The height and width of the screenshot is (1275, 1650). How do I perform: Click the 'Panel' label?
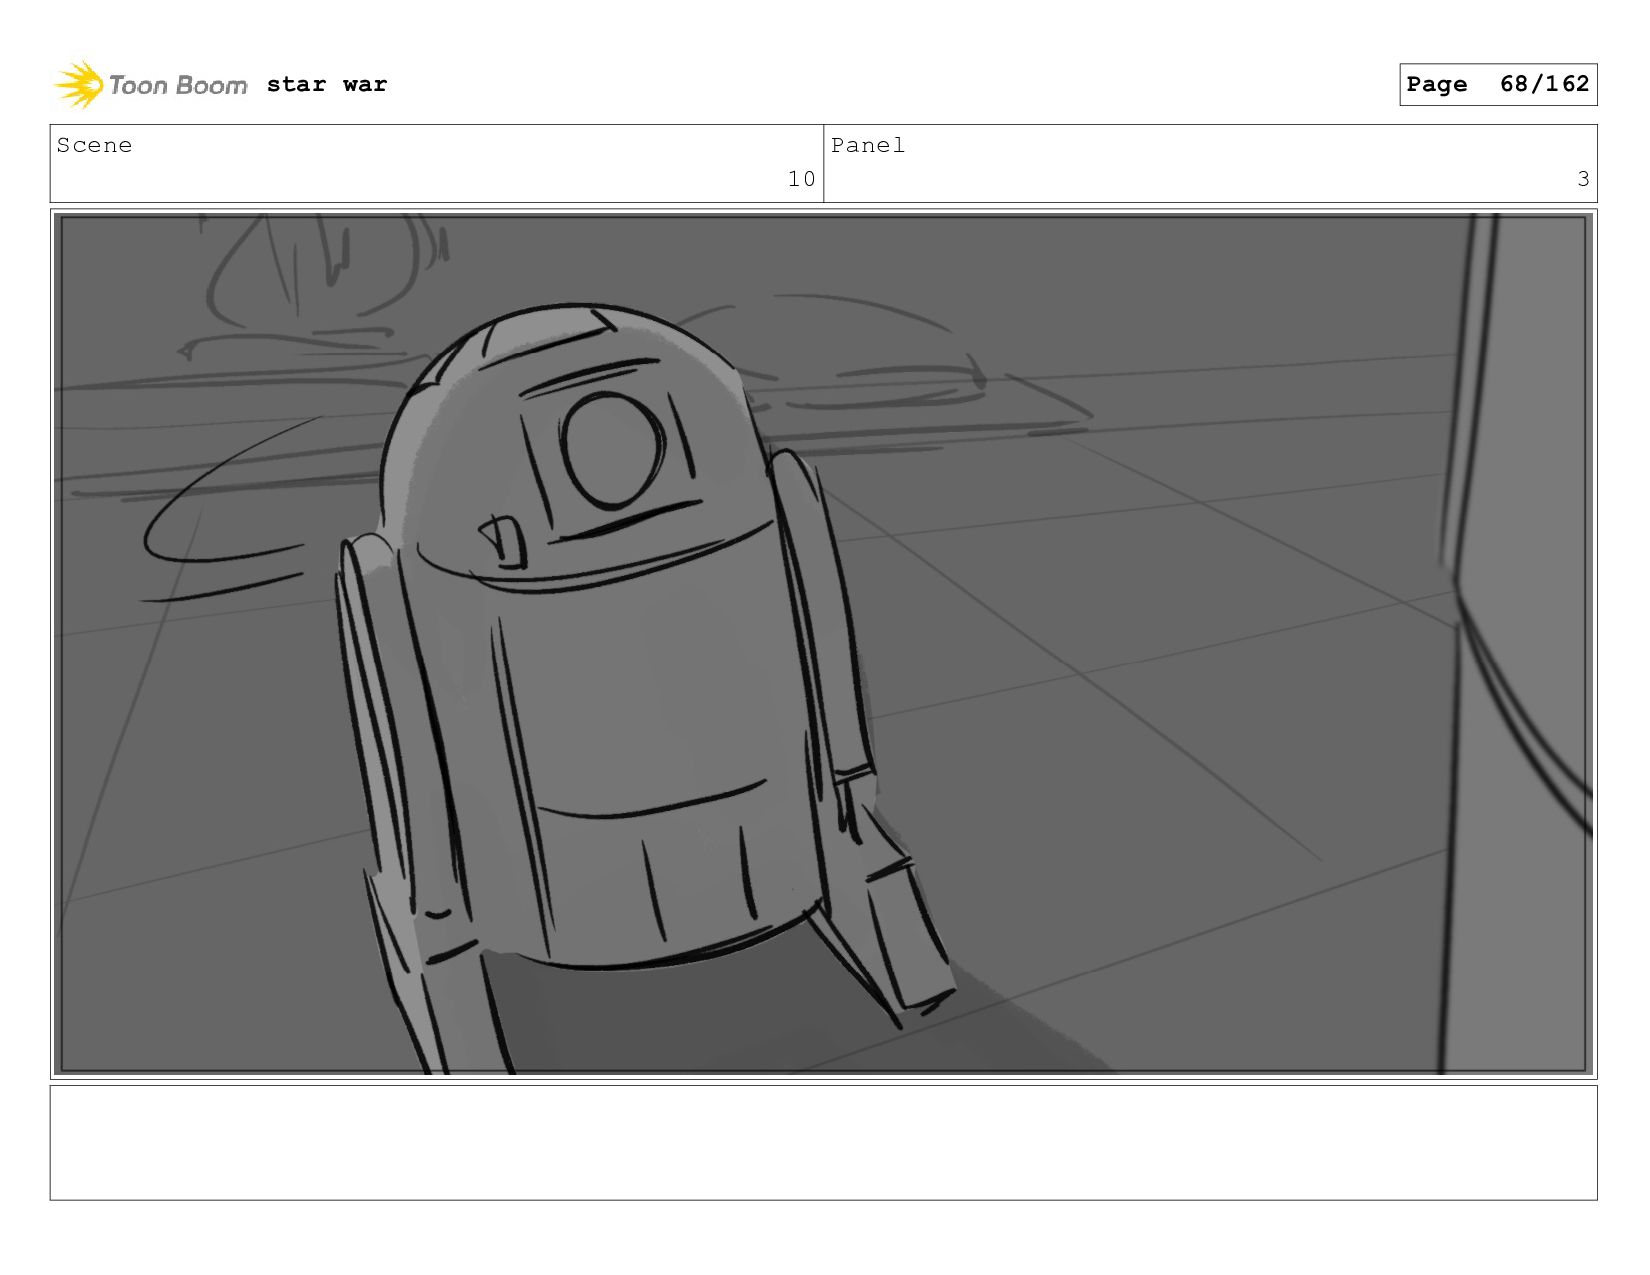868,145
